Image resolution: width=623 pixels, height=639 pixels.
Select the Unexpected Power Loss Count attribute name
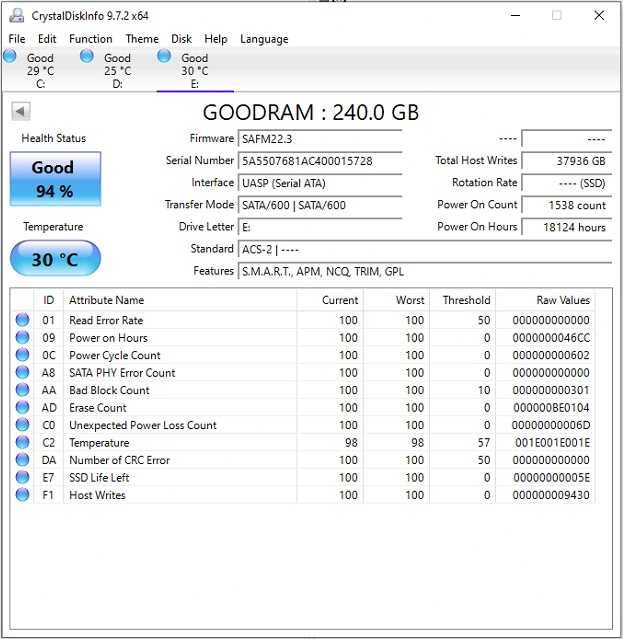[143, 425]
